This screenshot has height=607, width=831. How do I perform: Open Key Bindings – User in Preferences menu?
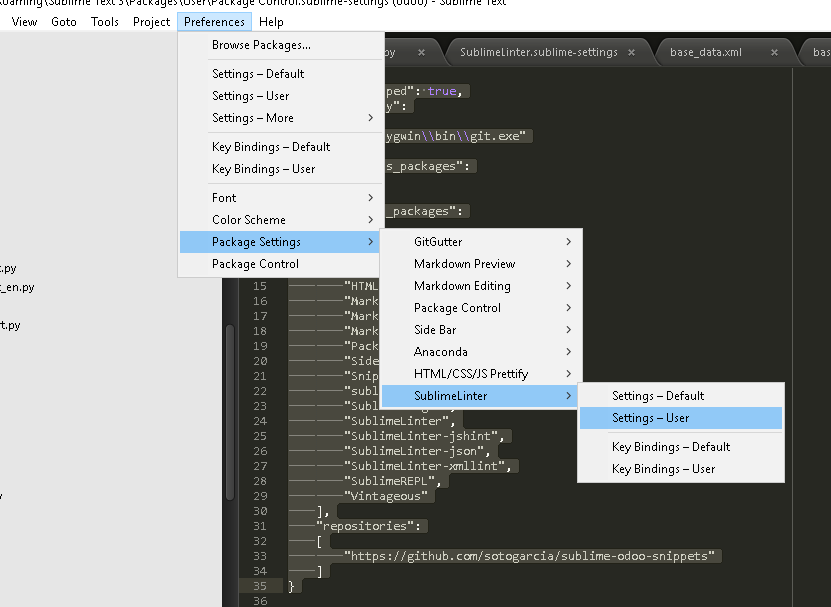pos(280,169)
